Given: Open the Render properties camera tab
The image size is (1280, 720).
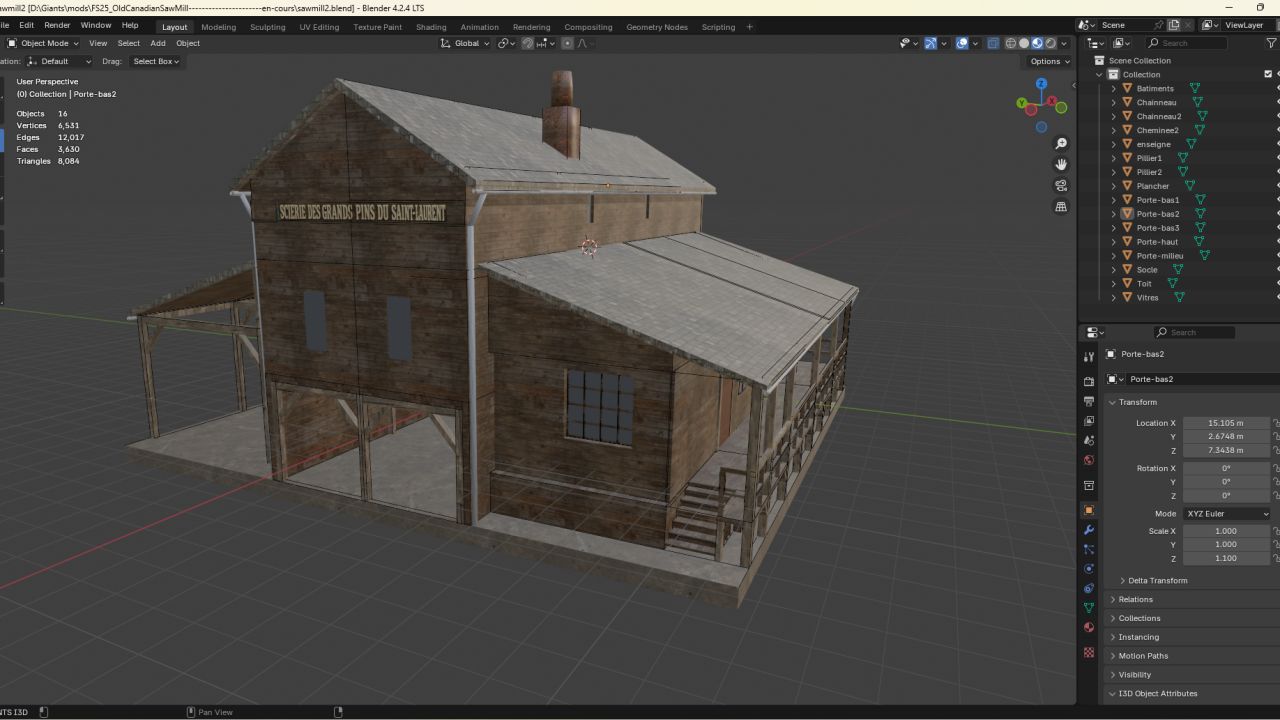Looking at the screenshot, I should point(1089,381).
